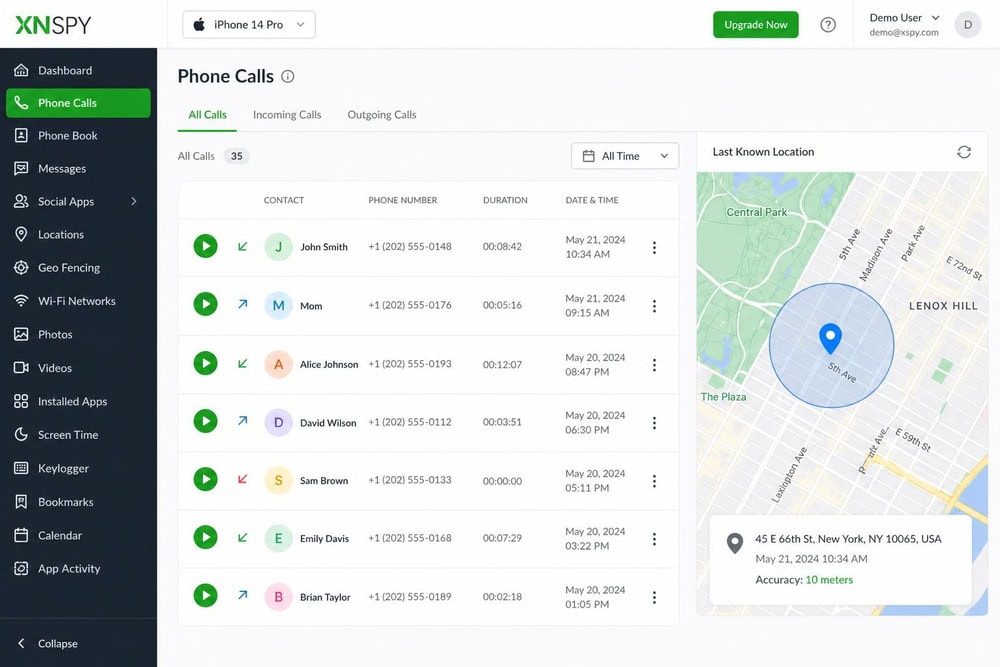This screenshot has width=1000, height=667.
Task: Click the blue location pin on map
Action: [830, 338]
